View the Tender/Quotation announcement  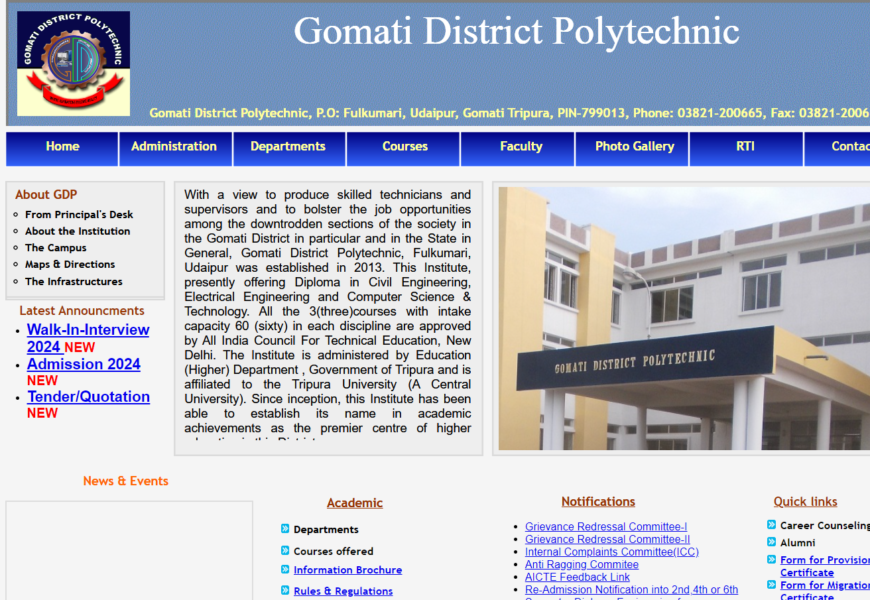(88, 397)
